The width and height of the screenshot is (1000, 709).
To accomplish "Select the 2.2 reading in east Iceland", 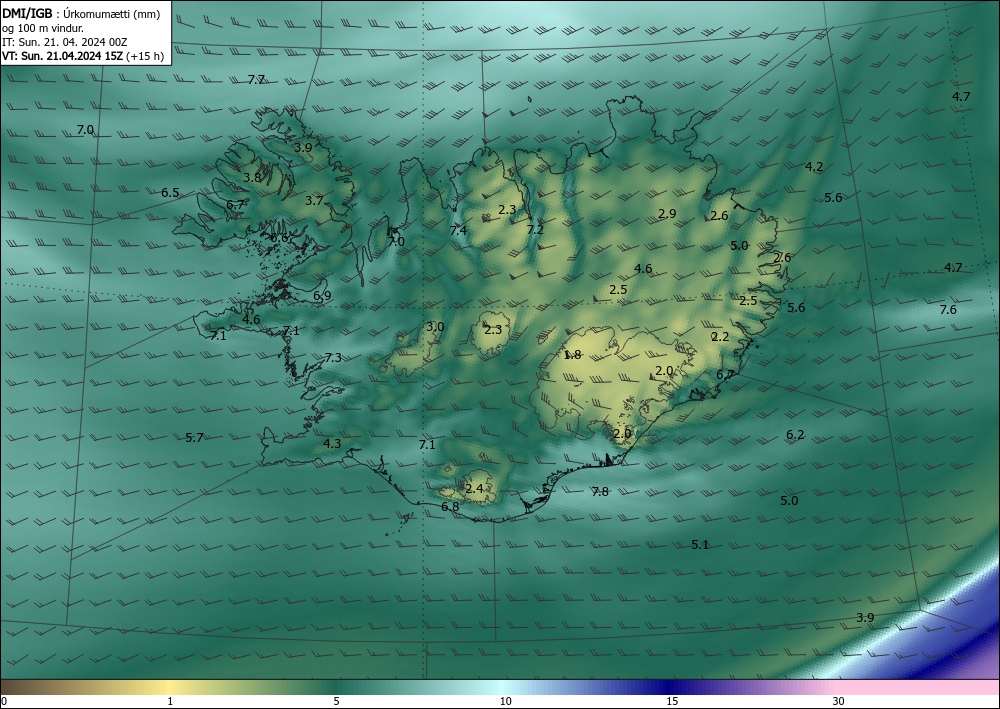I will tap(721, 337).
